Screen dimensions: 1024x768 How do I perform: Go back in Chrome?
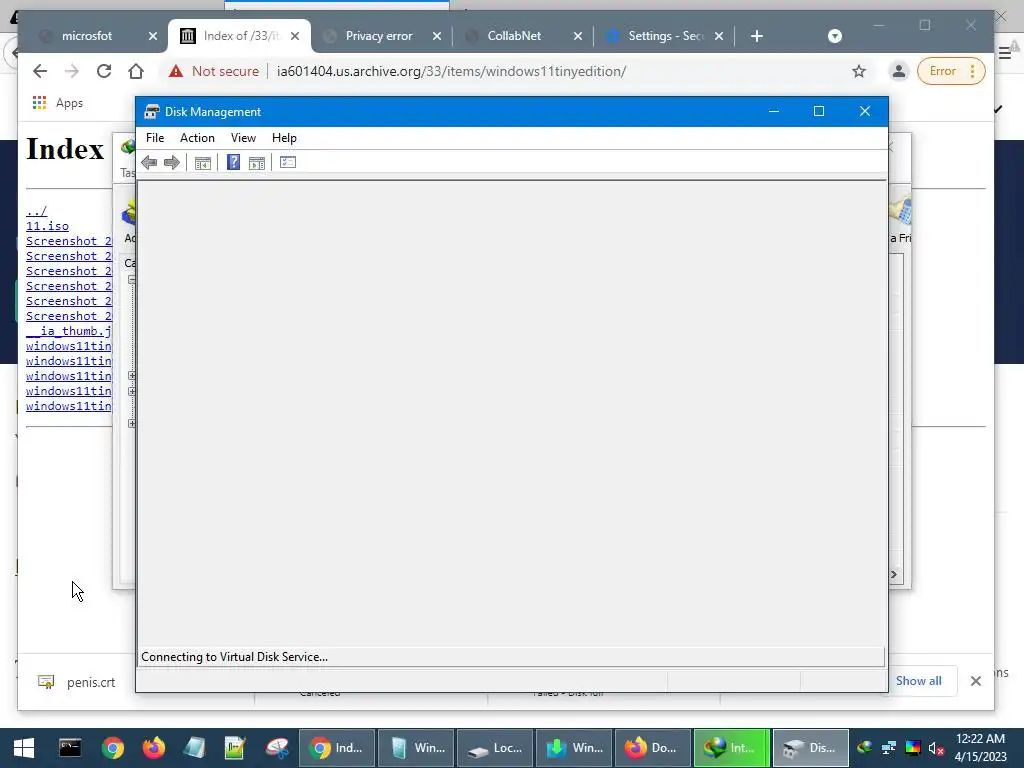[40, 71]
